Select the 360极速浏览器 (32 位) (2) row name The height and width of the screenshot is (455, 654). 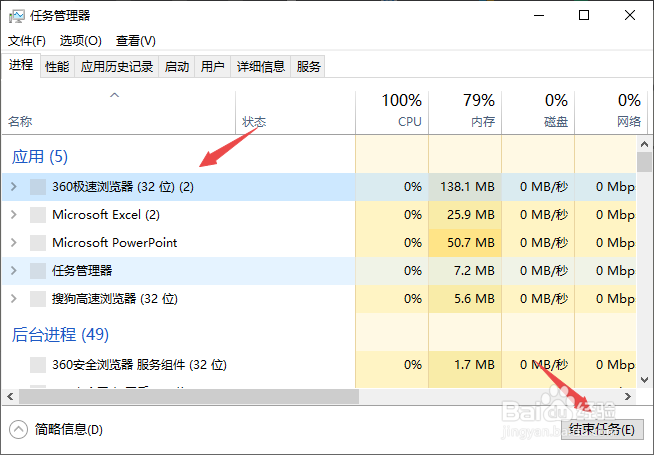(x=123, y=187)
